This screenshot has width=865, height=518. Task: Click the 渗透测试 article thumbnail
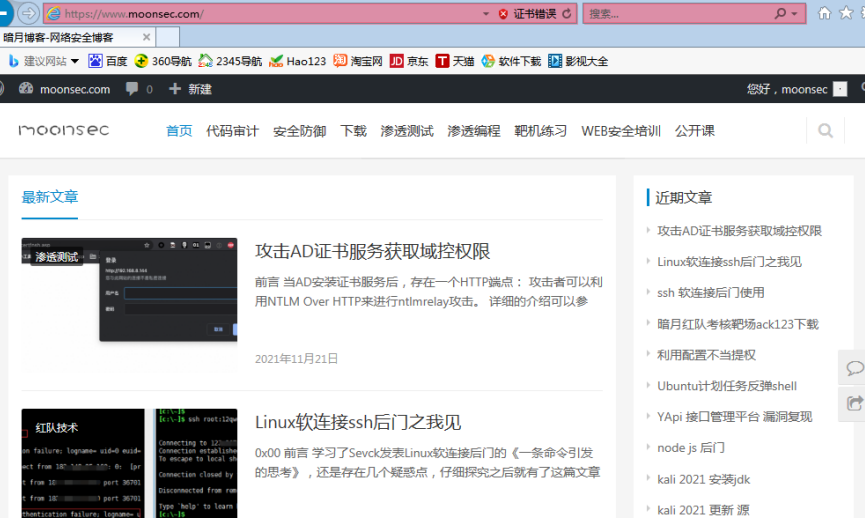(x=129, y=304)
